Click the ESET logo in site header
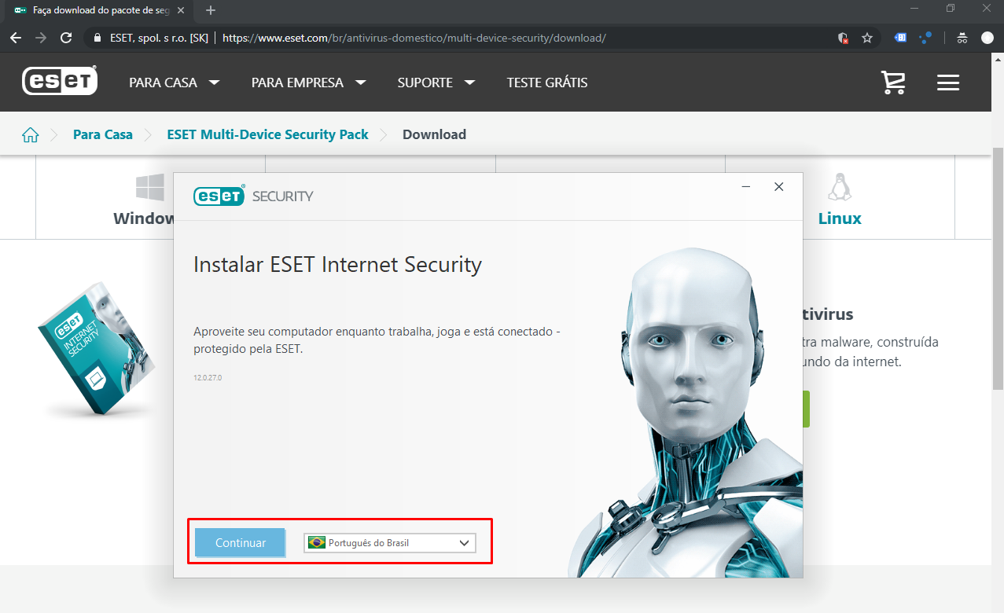This screenshot has height=613, width=1004. pos(60,81)
